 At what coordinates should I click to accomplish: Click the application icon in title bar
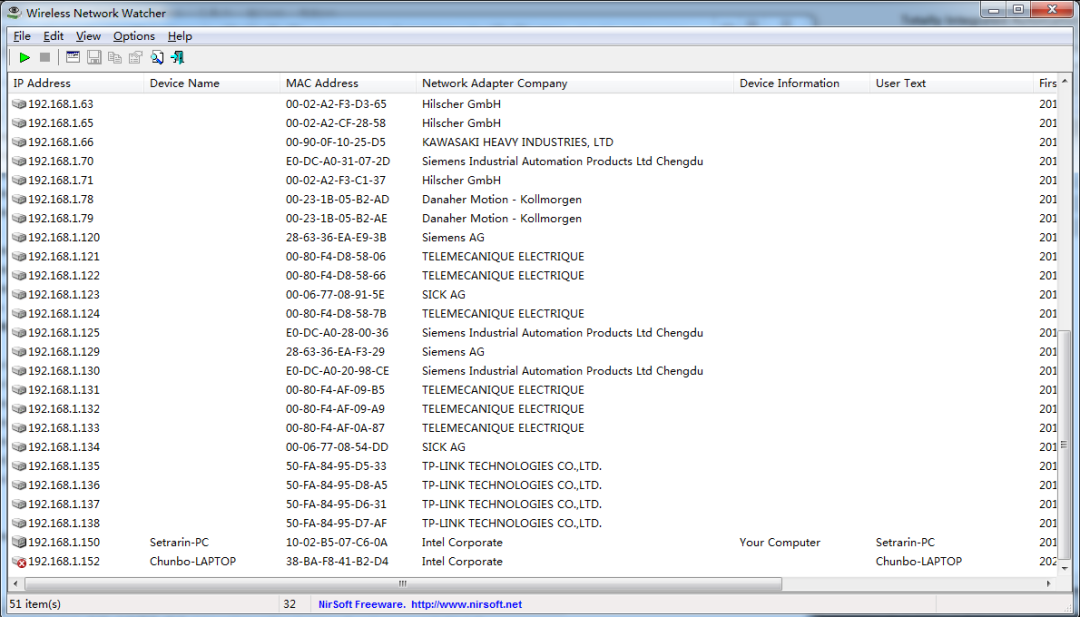coord(14,12)
